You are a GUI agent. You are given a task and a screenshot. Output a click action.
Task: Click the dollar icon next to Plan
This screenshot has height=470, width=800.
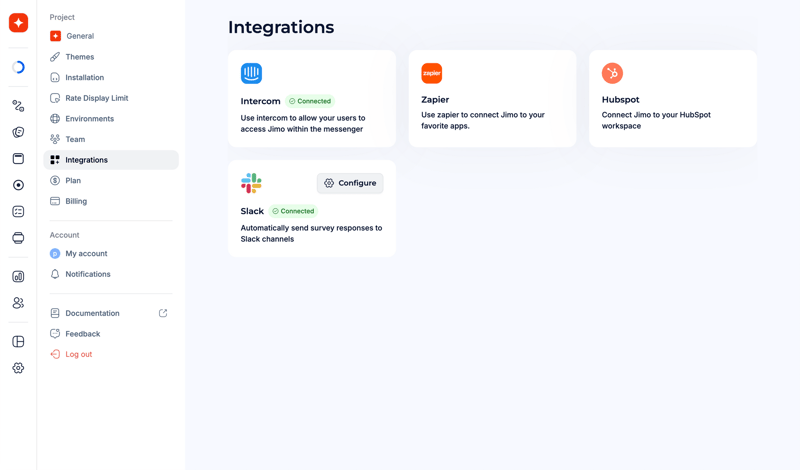click(x=55, y=180)
